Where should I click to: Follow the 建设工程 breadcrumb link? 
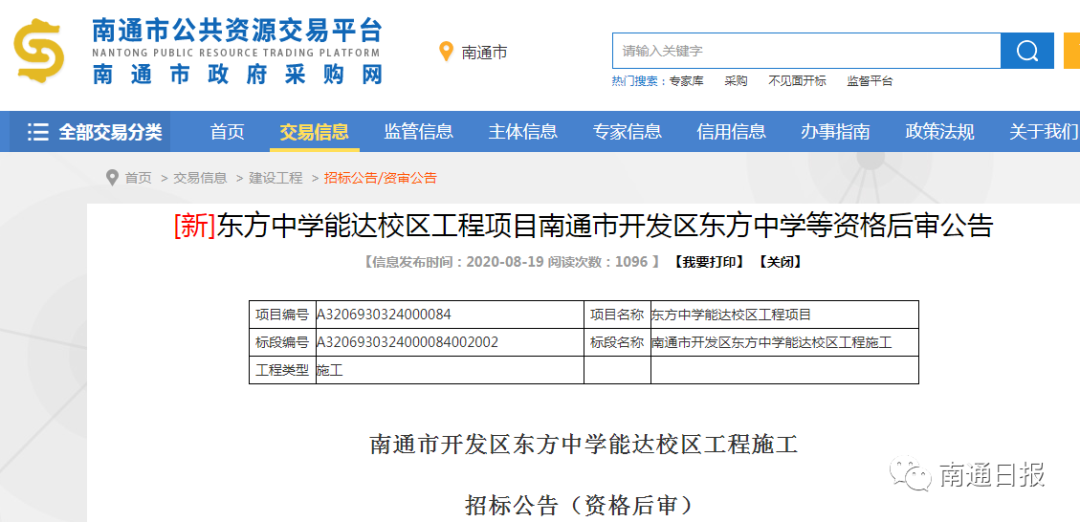click(x=276, y=178)
